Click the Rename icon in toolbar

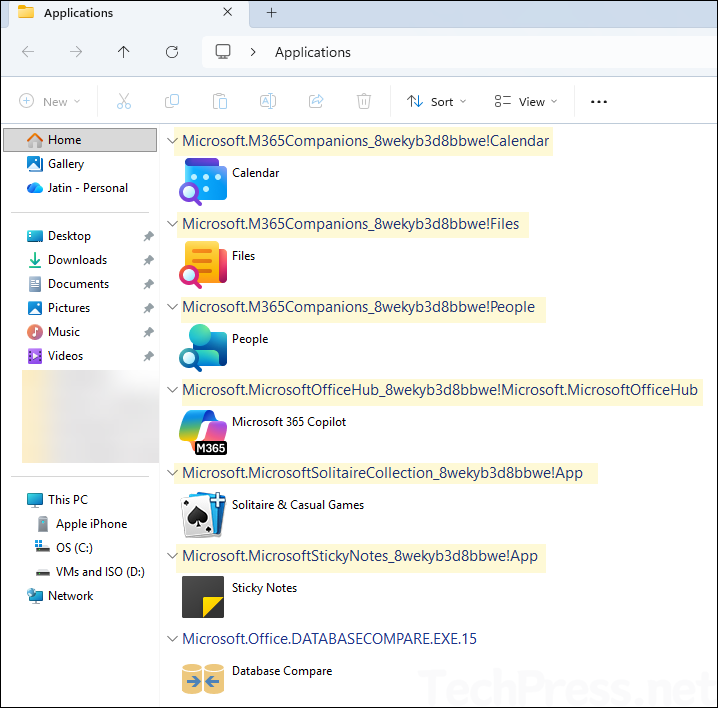tap(268, 101)
